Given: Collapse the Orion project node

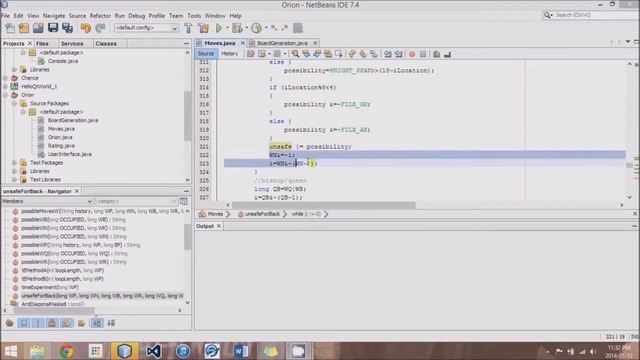Looking at the screenshot, I should coord(5,95).
